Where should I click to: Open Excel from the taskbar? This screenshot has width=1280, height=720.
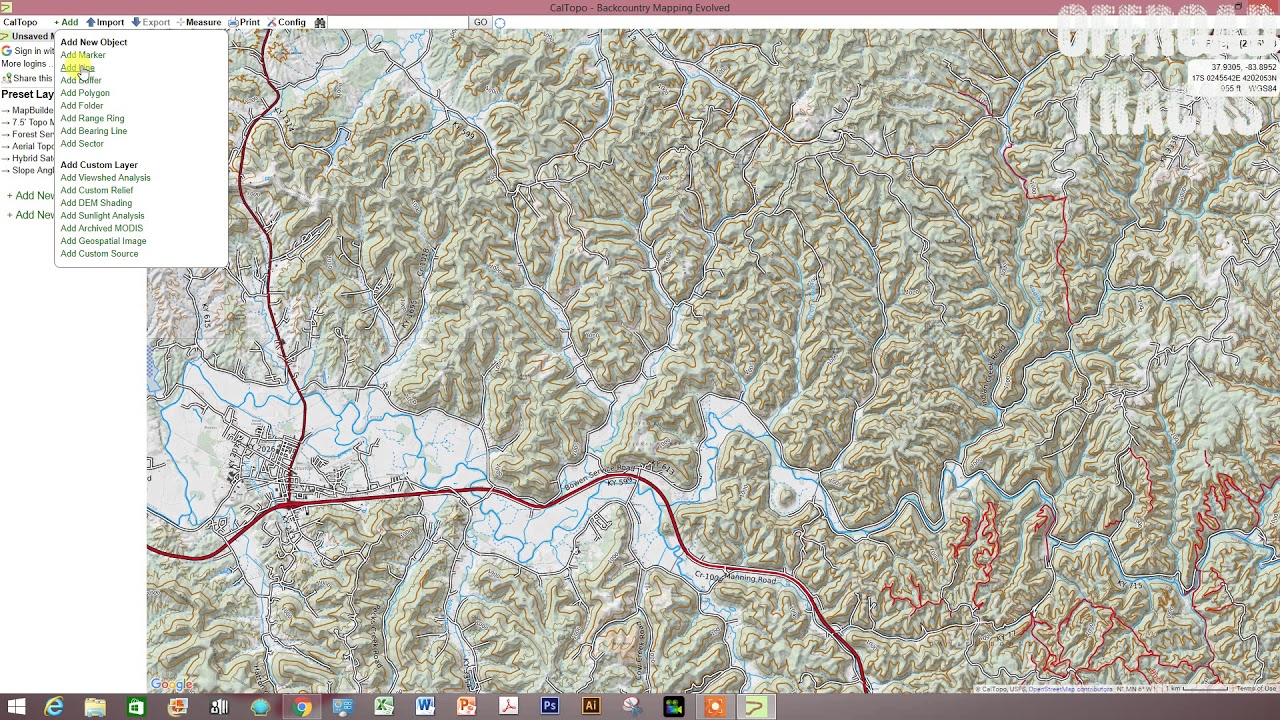(384, 707)
